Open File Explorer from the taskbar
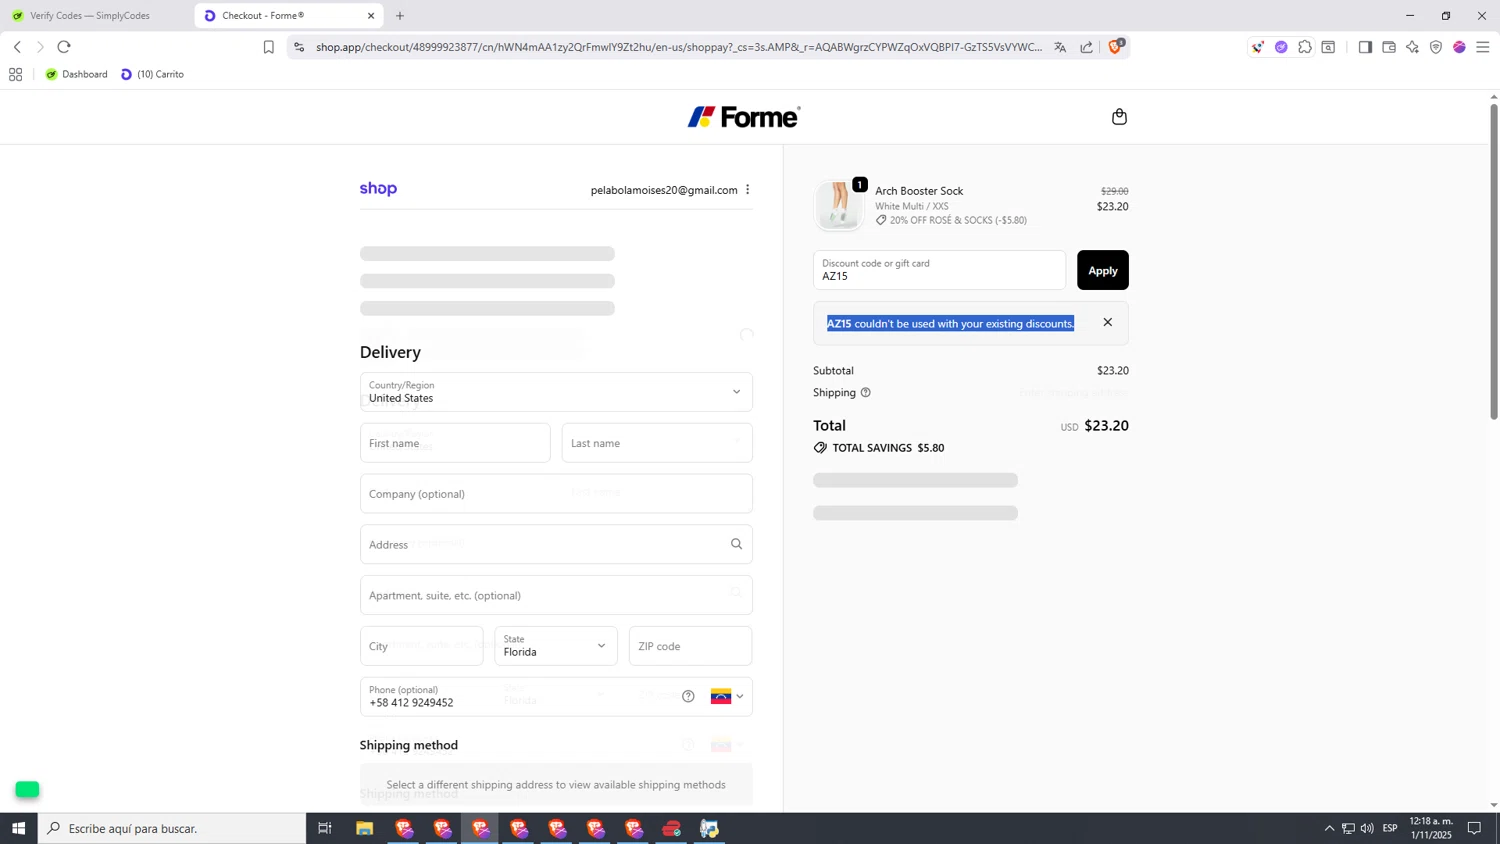This screenshot has width=1500, height=844. click(364, 828)
